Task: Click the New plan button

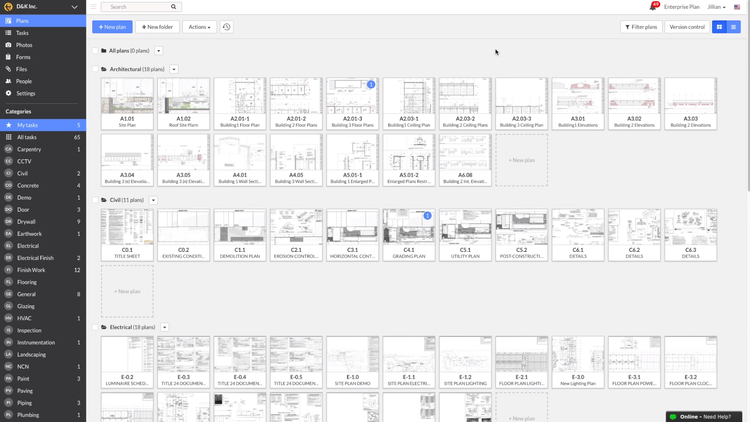Action: pos(112,27)
